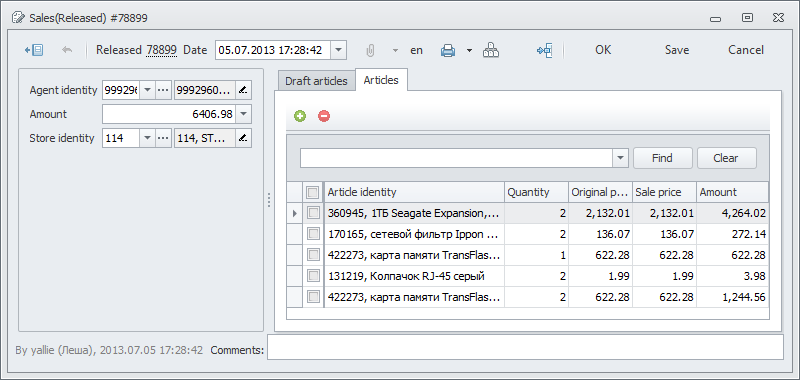Check the checkbox for 1,244.56 TransFlash row

(313, 297)
